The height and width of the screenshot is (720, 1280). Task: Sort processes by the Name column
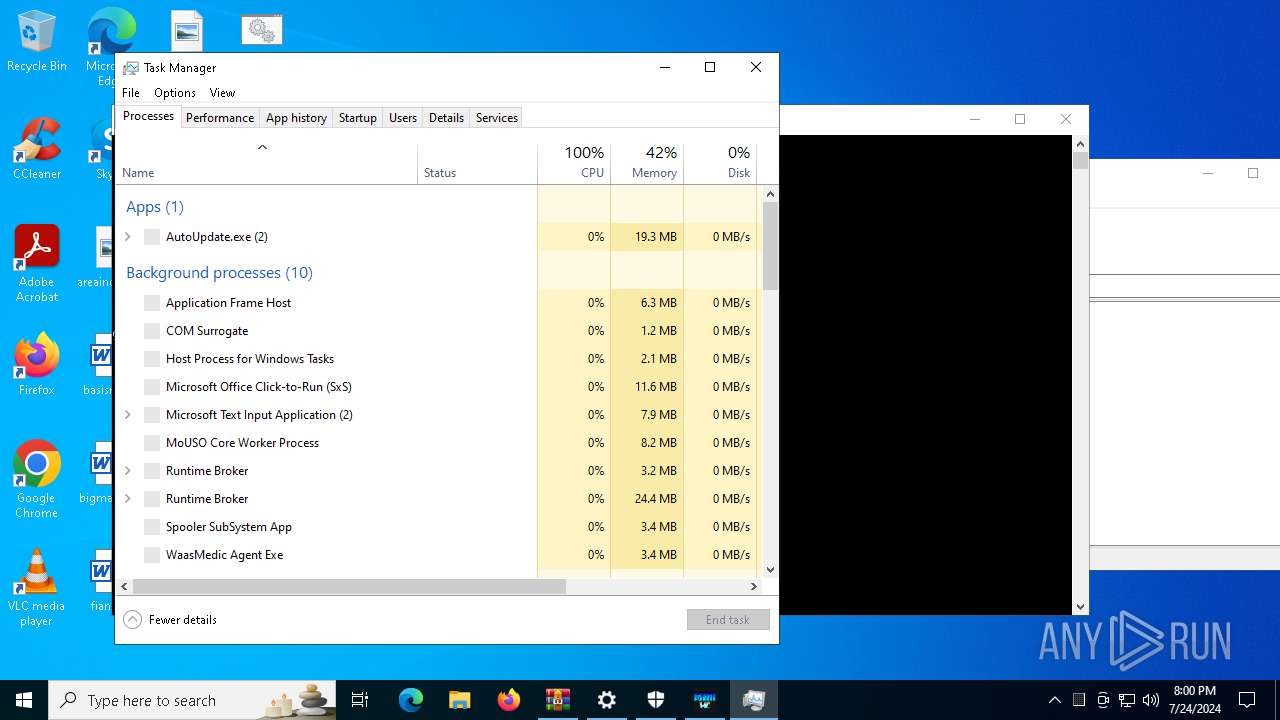coord(267,163)
